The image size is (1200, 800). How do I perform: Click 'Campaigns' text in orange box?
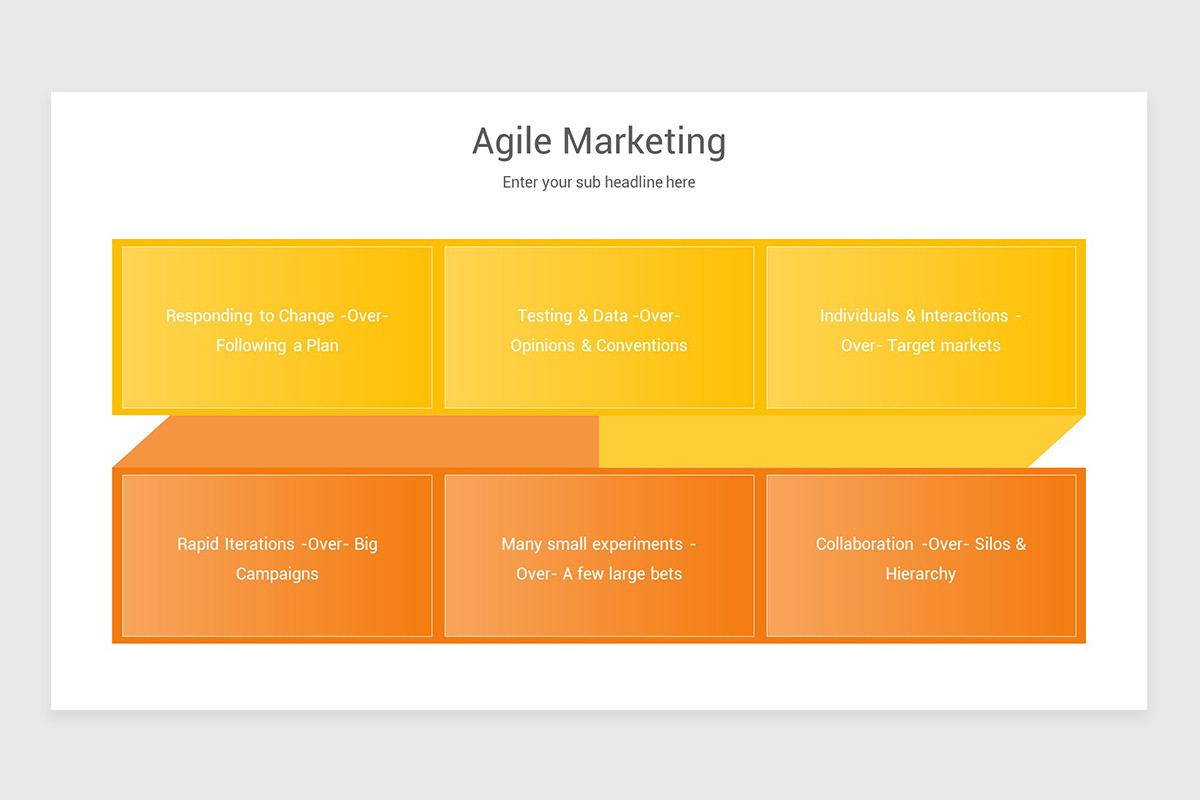(x=277, y=574)
